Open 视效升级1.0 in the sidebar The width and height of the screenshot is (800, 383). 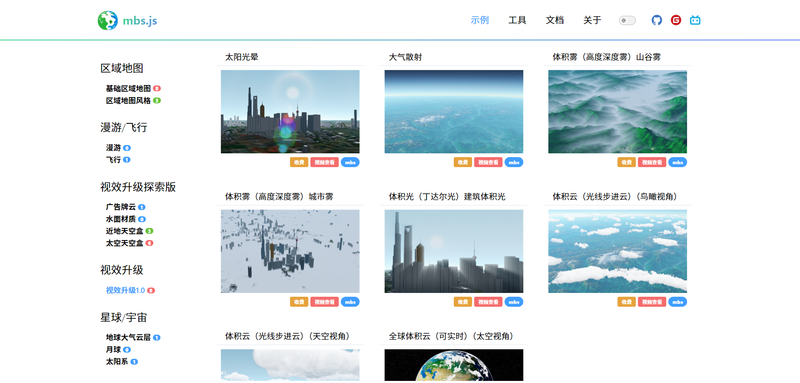pyautogui.click(x=126, y=290)
